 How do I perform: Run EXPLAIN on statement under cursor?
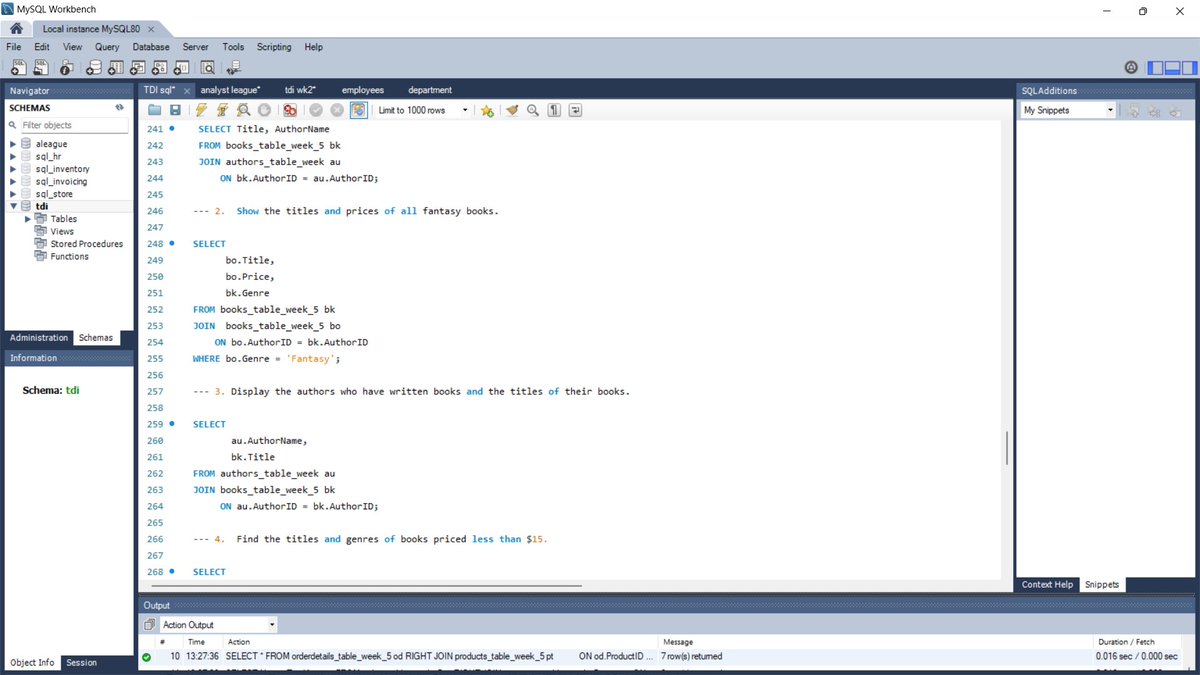243,110
